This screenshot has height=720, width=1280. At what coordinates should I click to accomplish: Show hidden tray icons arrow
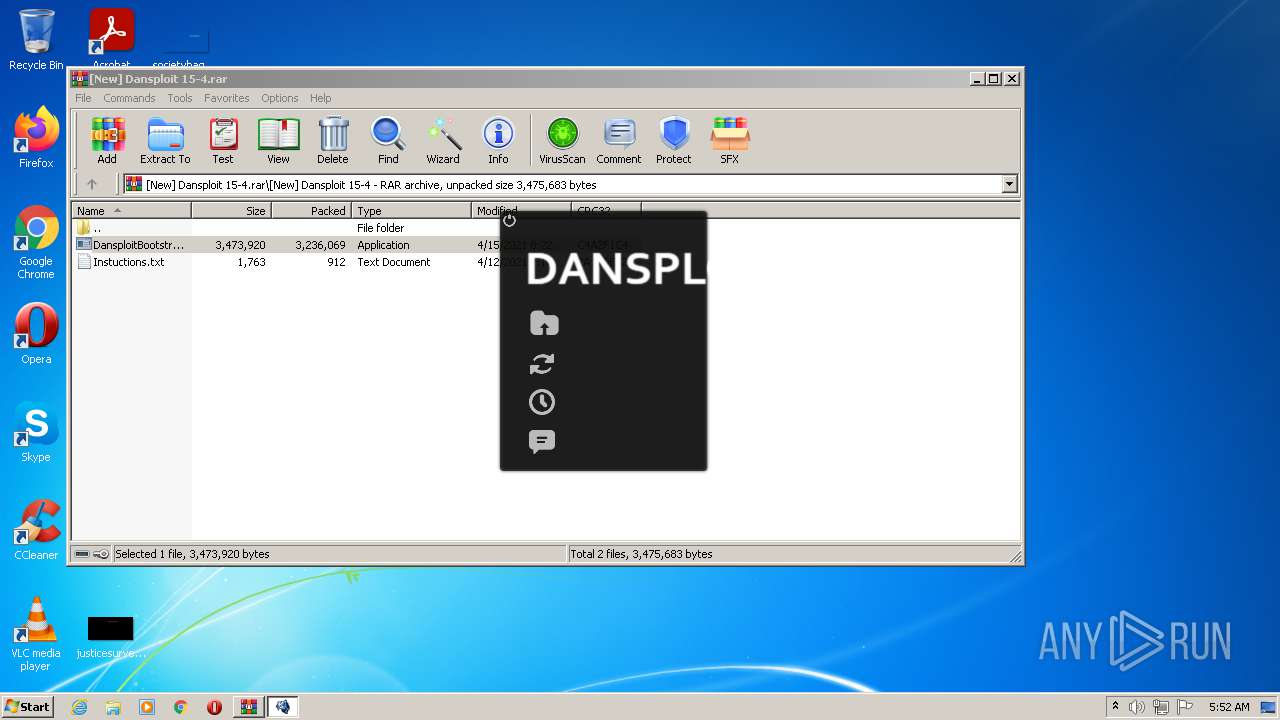[x=1115, y=707]
